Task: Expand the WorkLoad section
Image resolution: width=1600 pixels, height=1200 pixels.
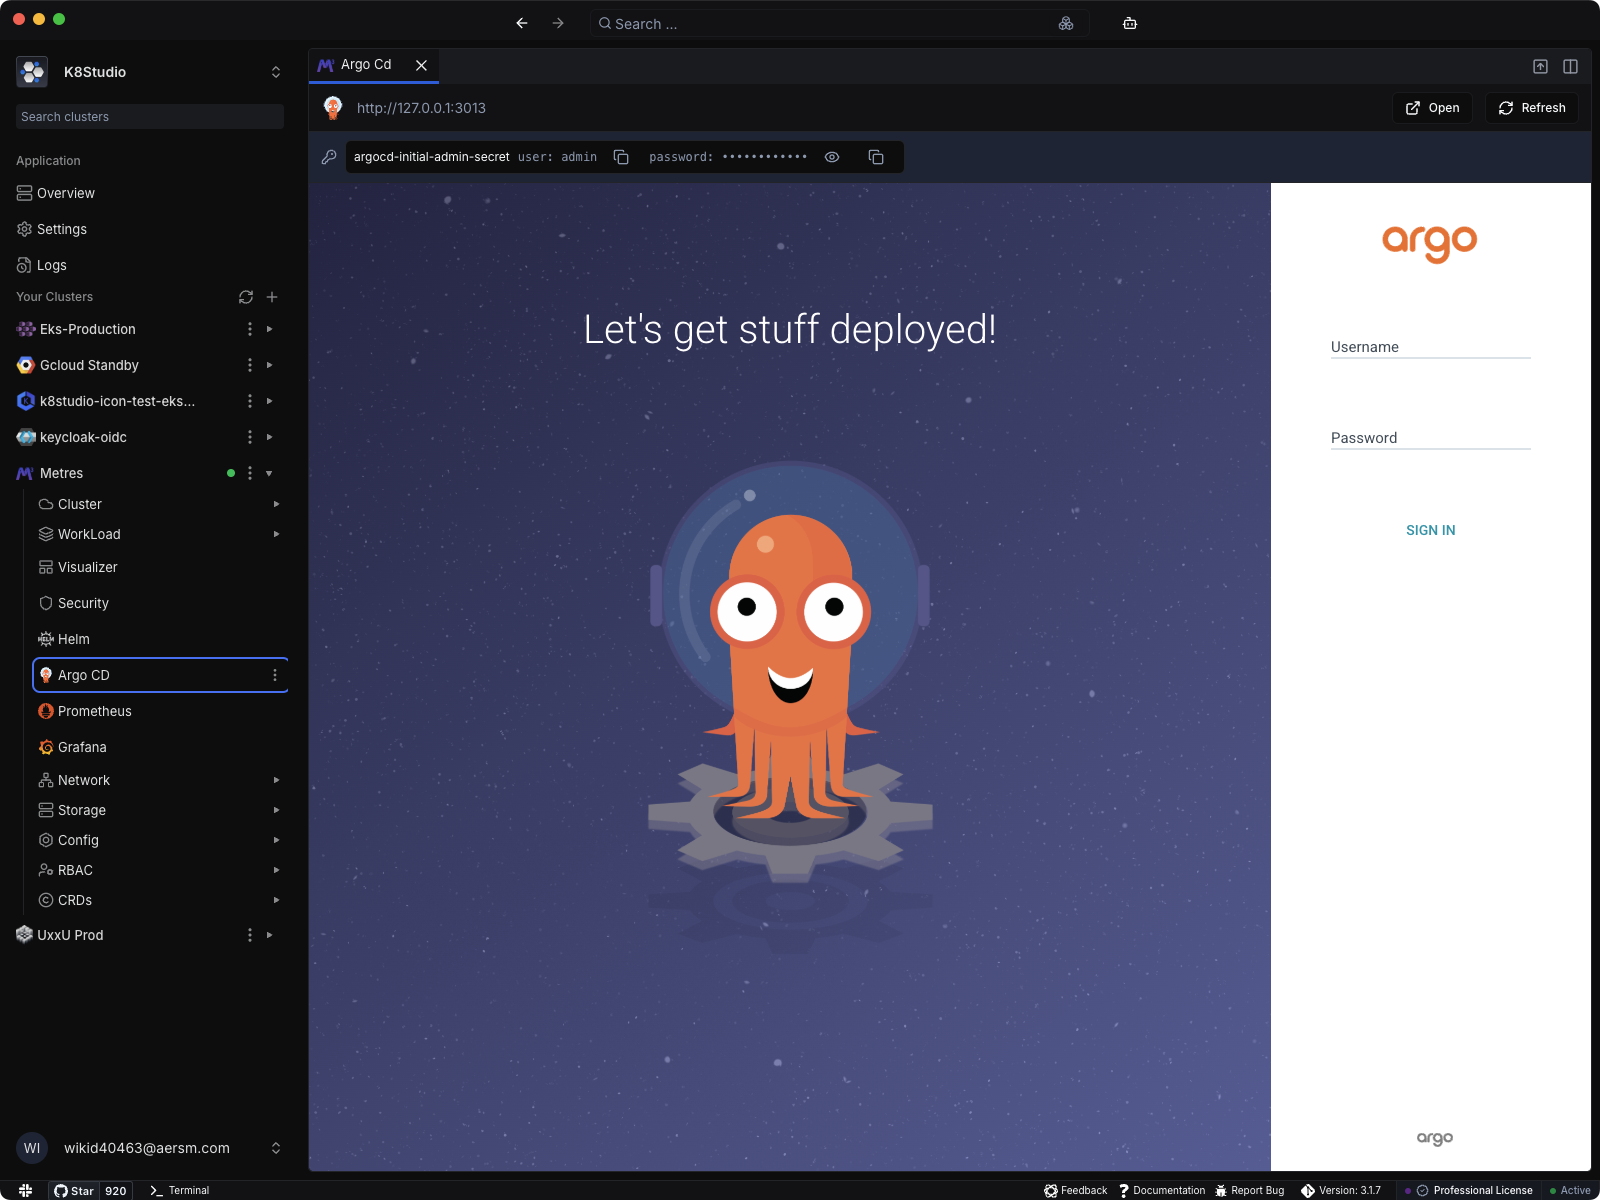Action: click(x=277, y=534)
